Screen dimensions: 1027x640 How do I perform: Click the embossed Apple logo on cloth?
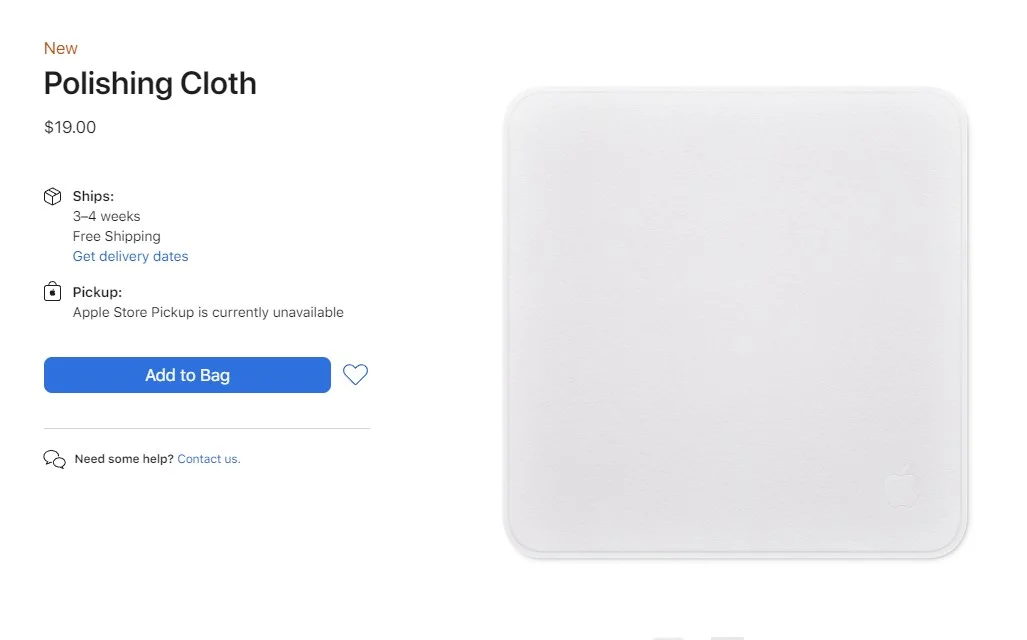click(x=903, y=486)
